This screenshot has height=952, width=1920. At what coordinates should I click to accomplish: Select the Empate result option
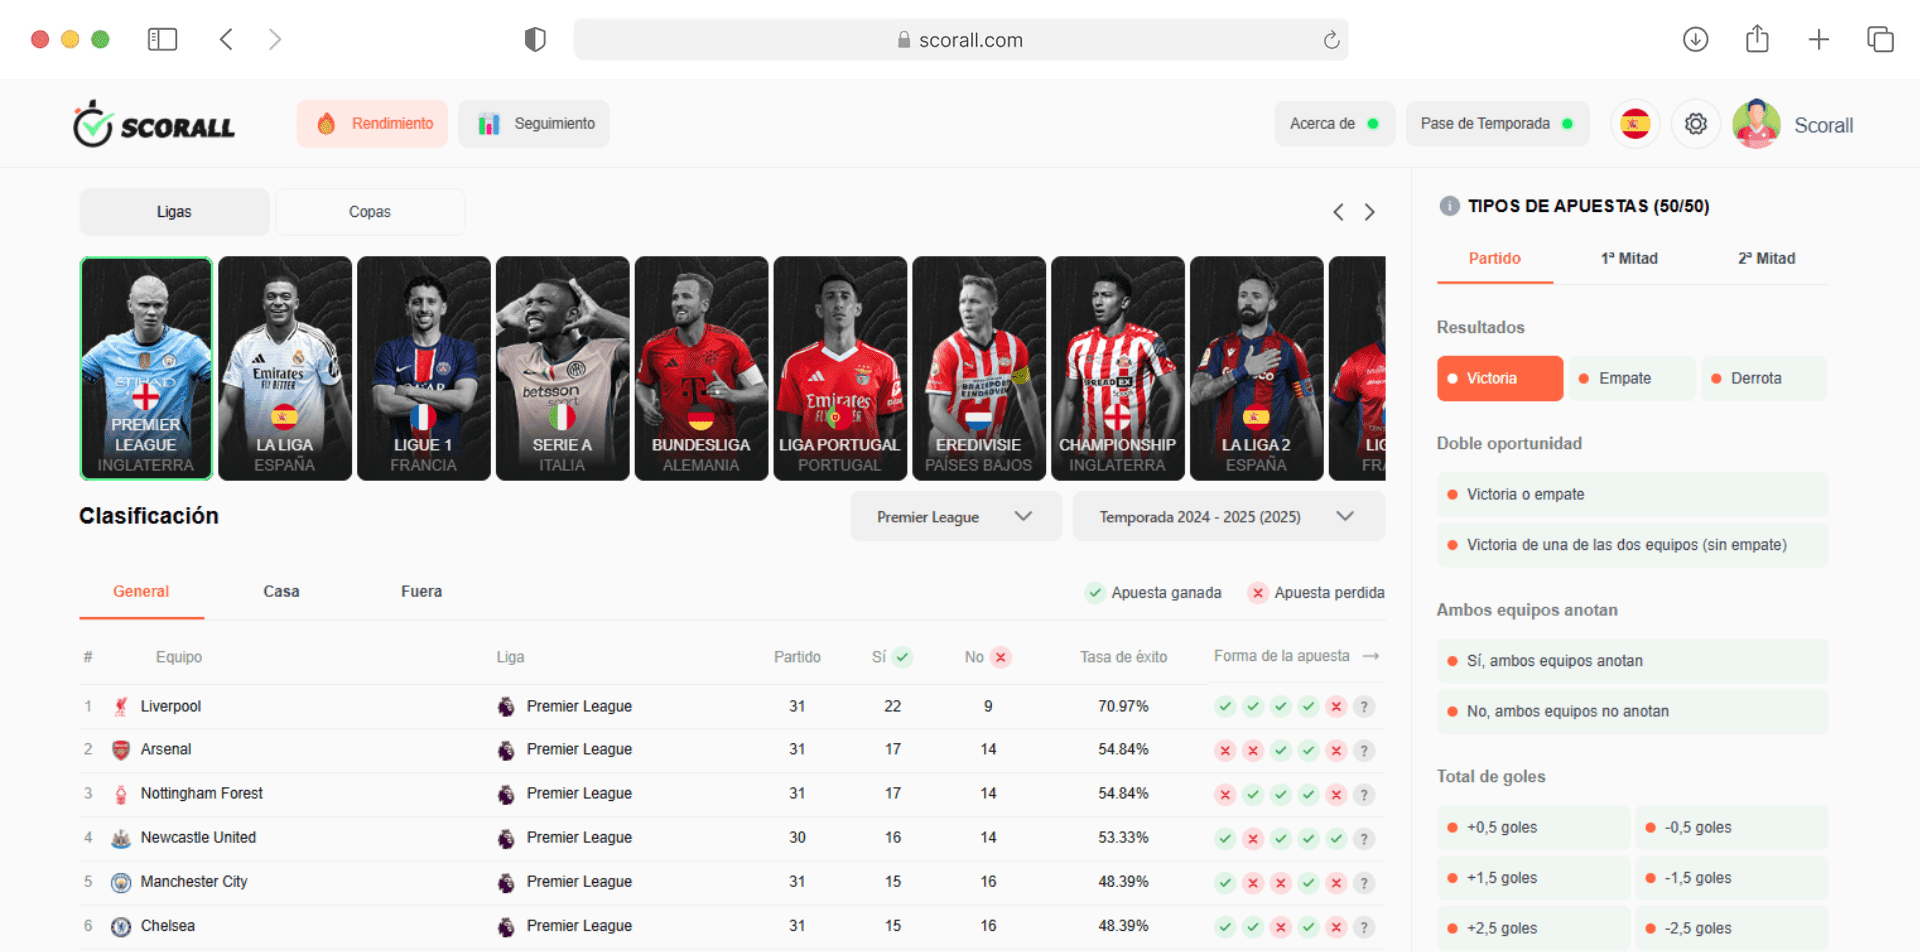pos(1632,378)
